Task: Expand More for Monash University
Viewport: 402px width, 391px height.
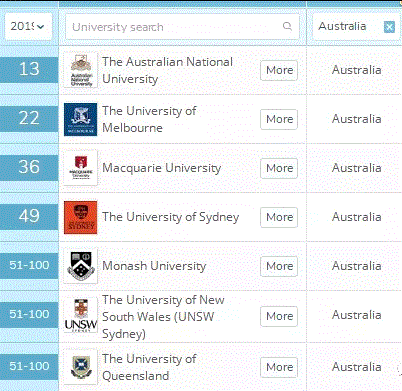Action: point(279,266)
